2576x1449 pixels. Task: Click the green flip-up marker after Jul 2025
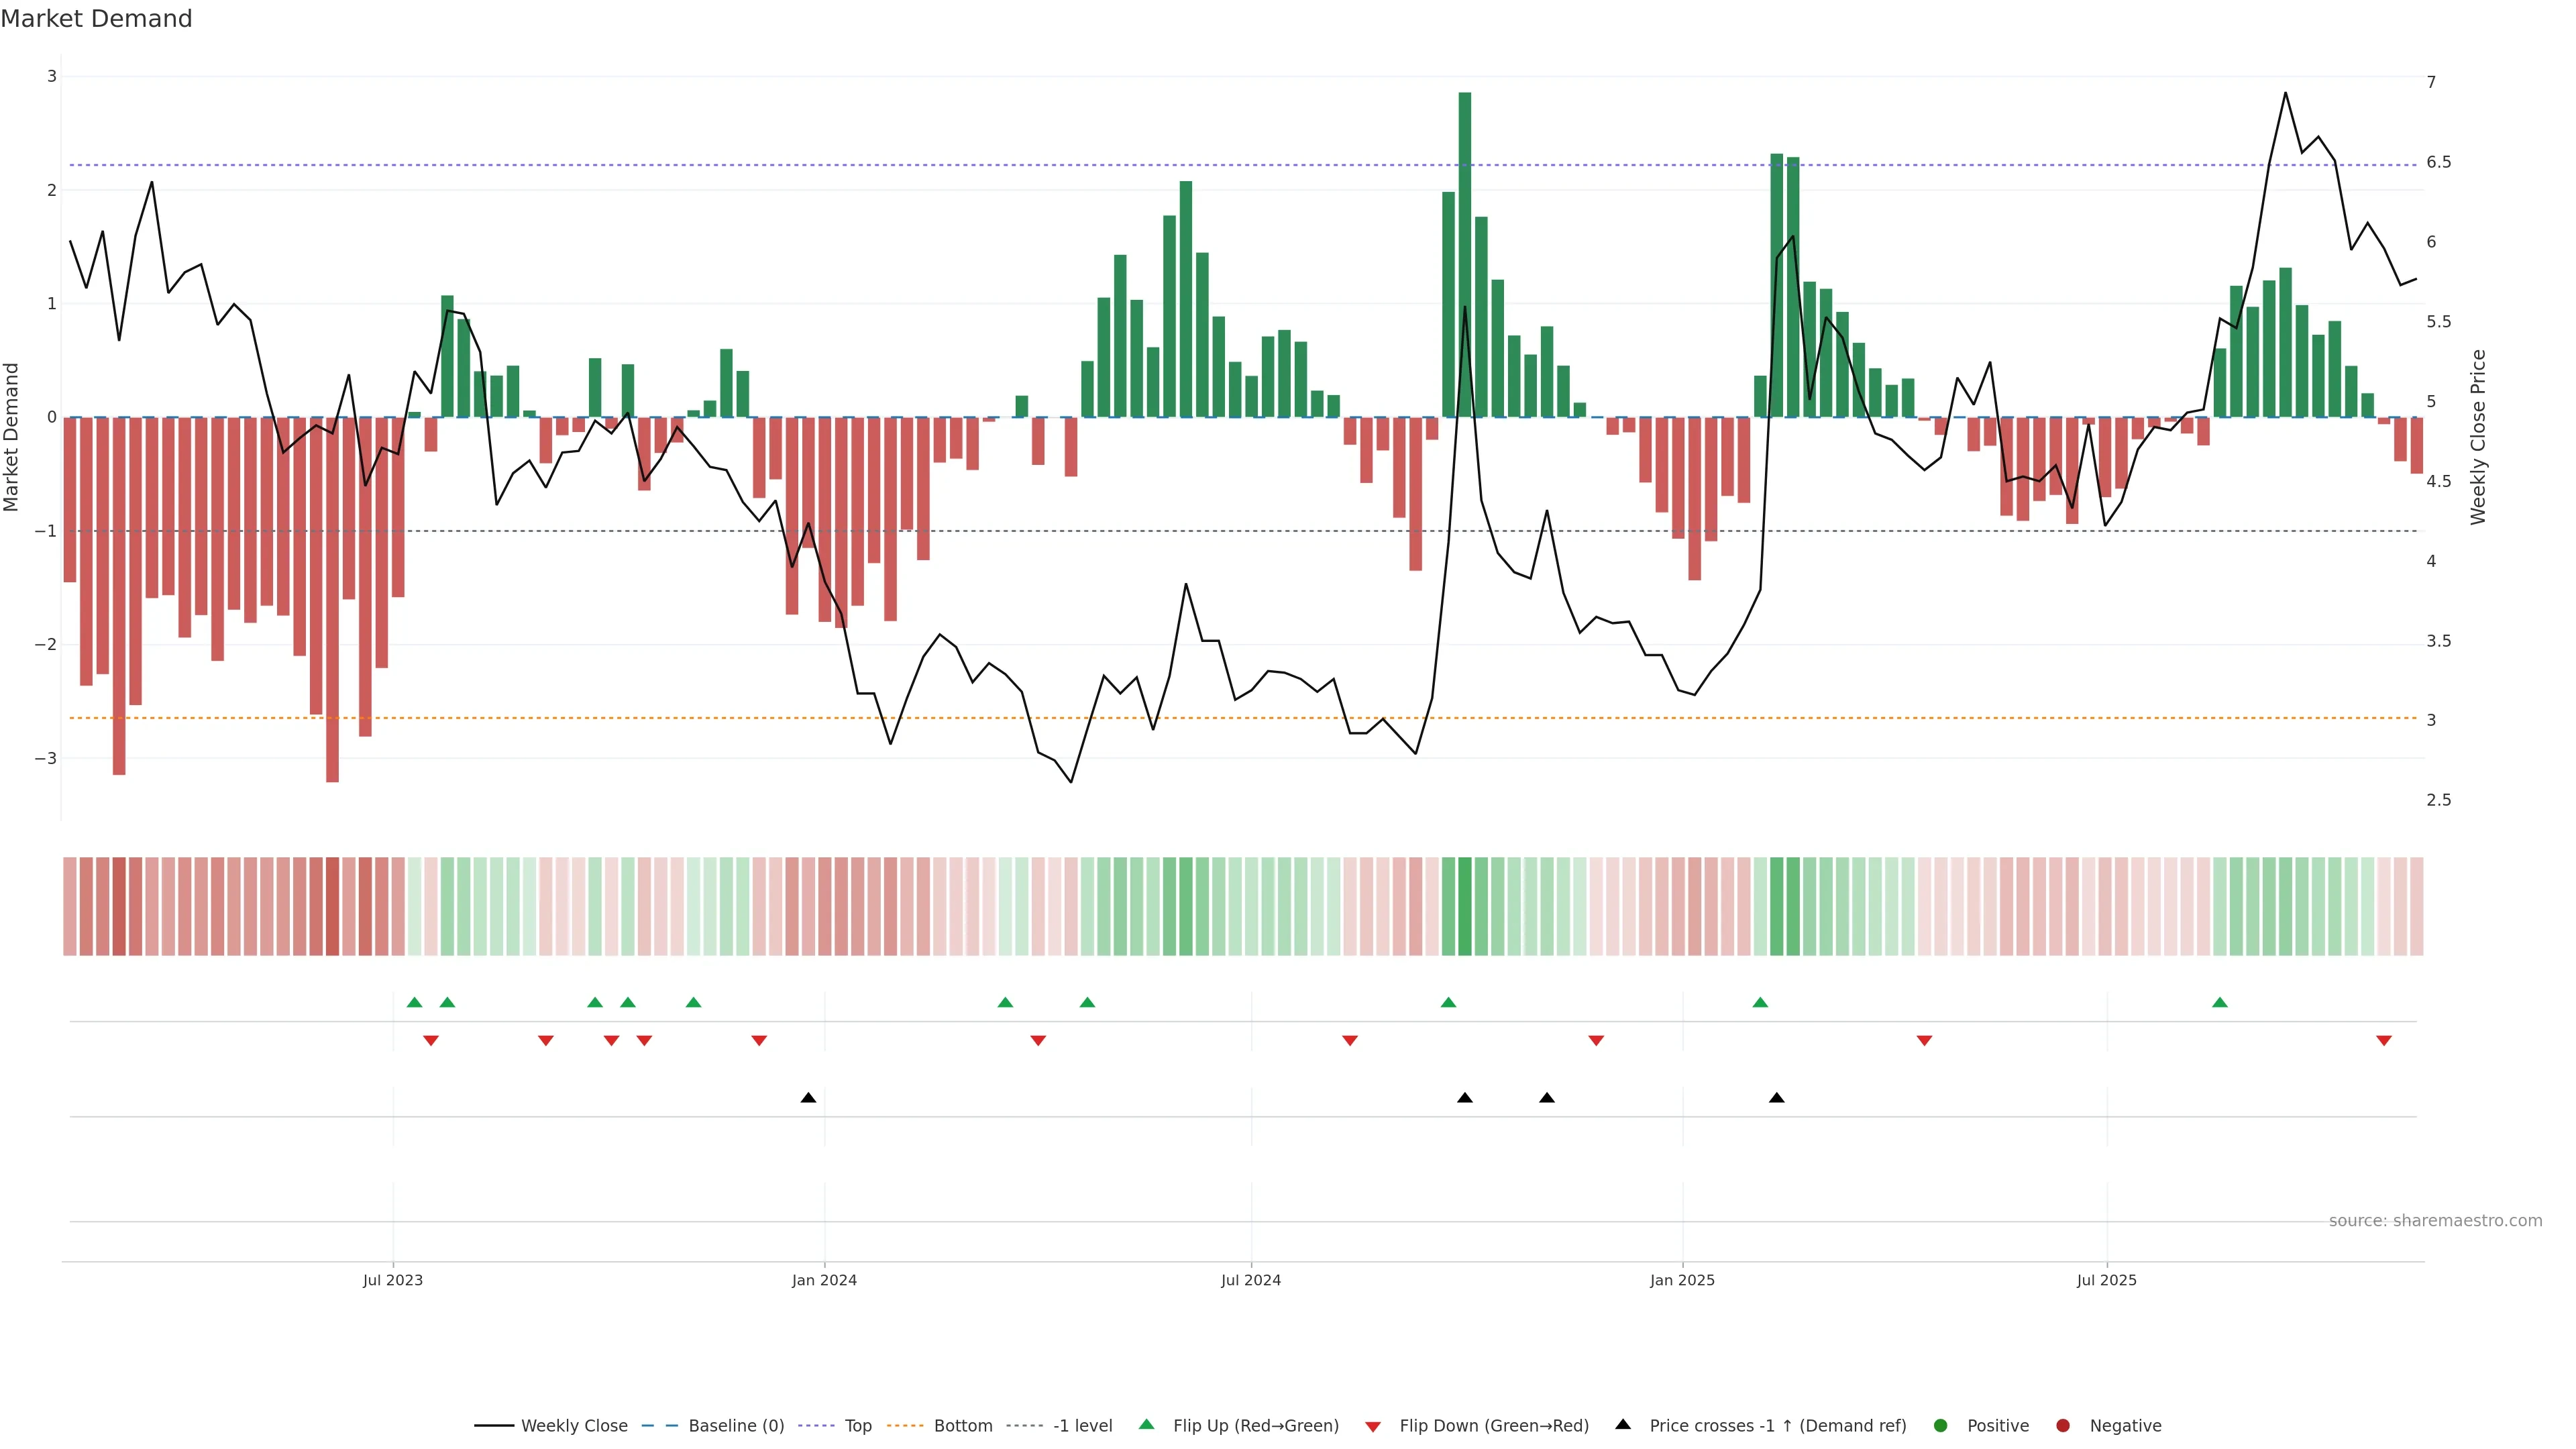coord(2220,1002)
